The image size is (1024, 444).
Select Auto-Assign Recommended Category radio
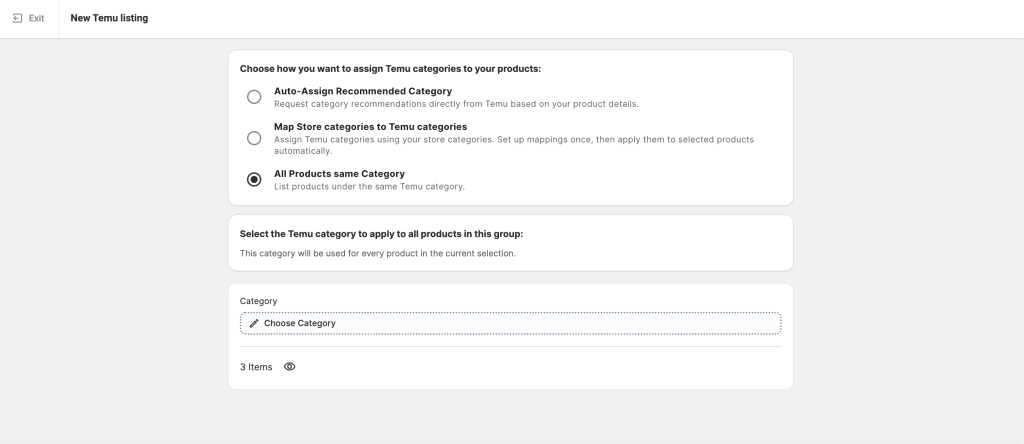[x=254, y=97]
